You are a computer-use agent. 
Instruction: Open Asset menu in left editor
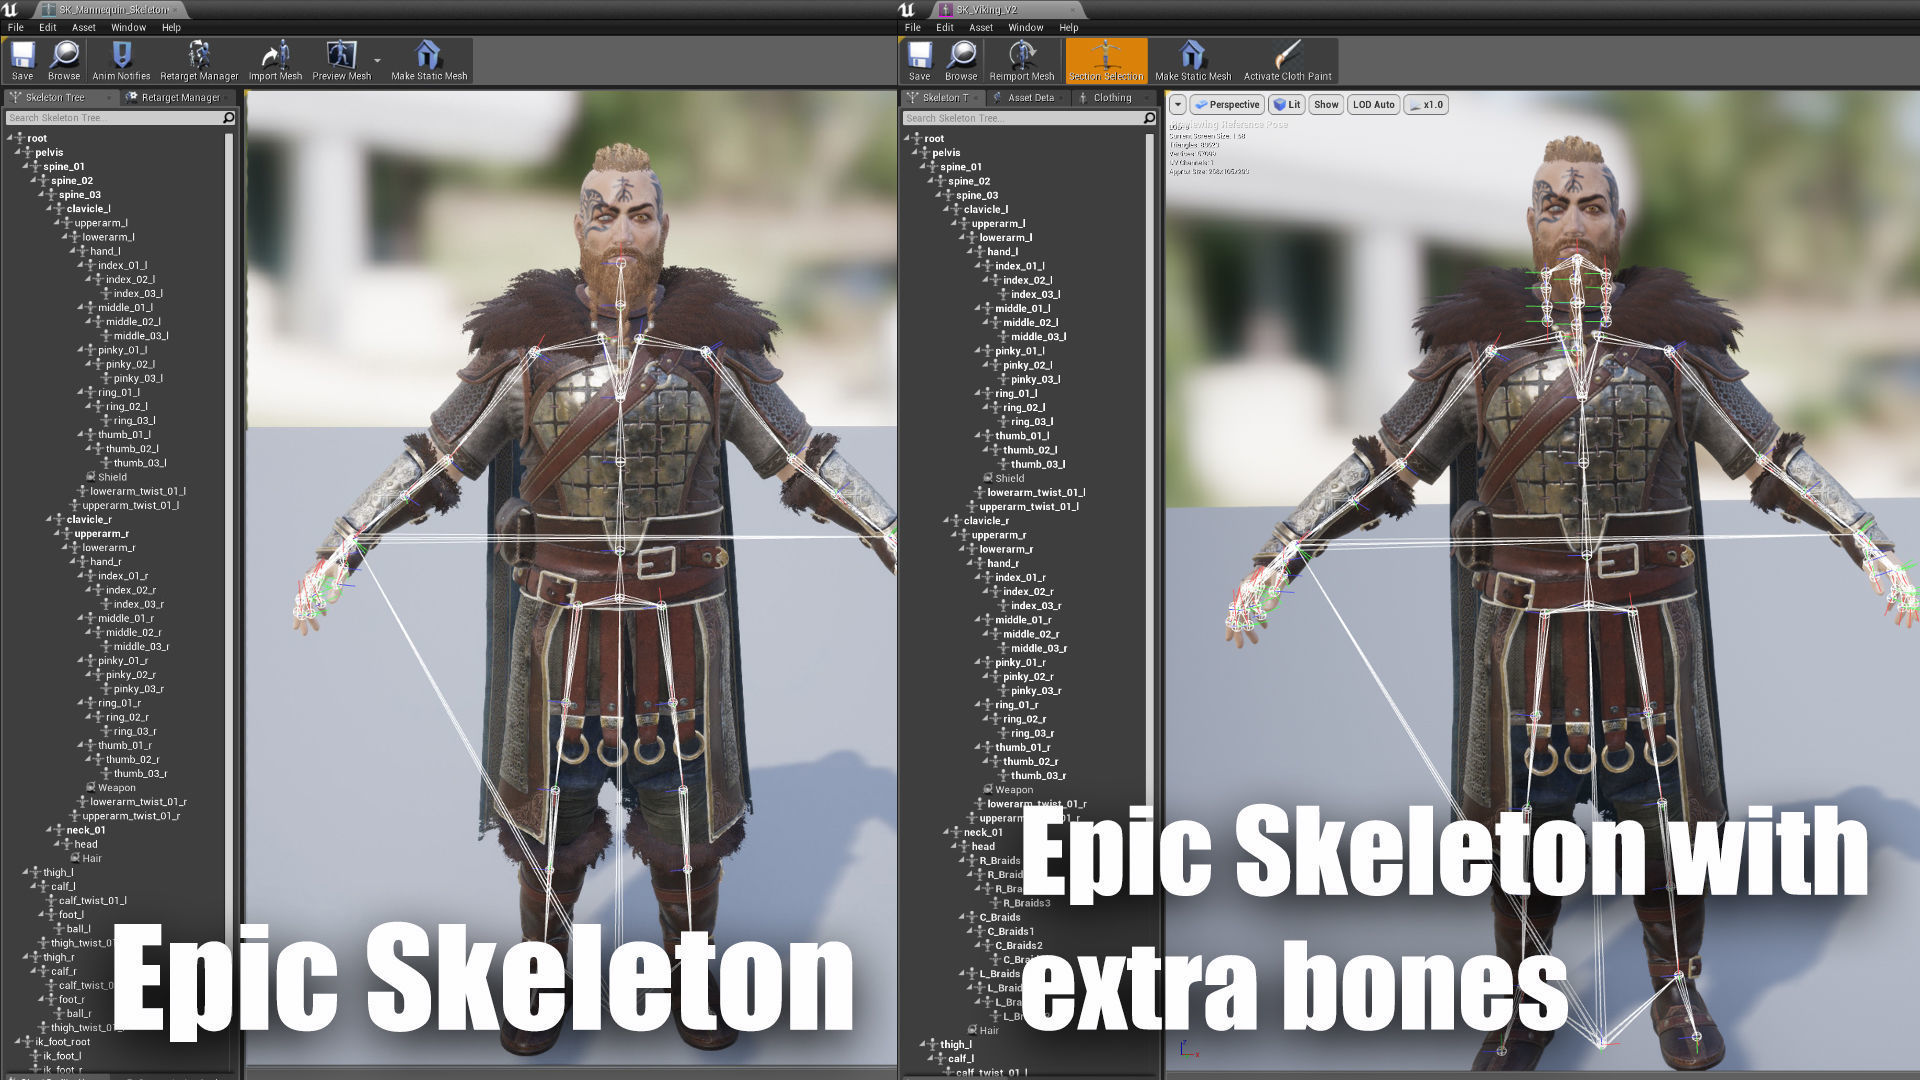83,27
